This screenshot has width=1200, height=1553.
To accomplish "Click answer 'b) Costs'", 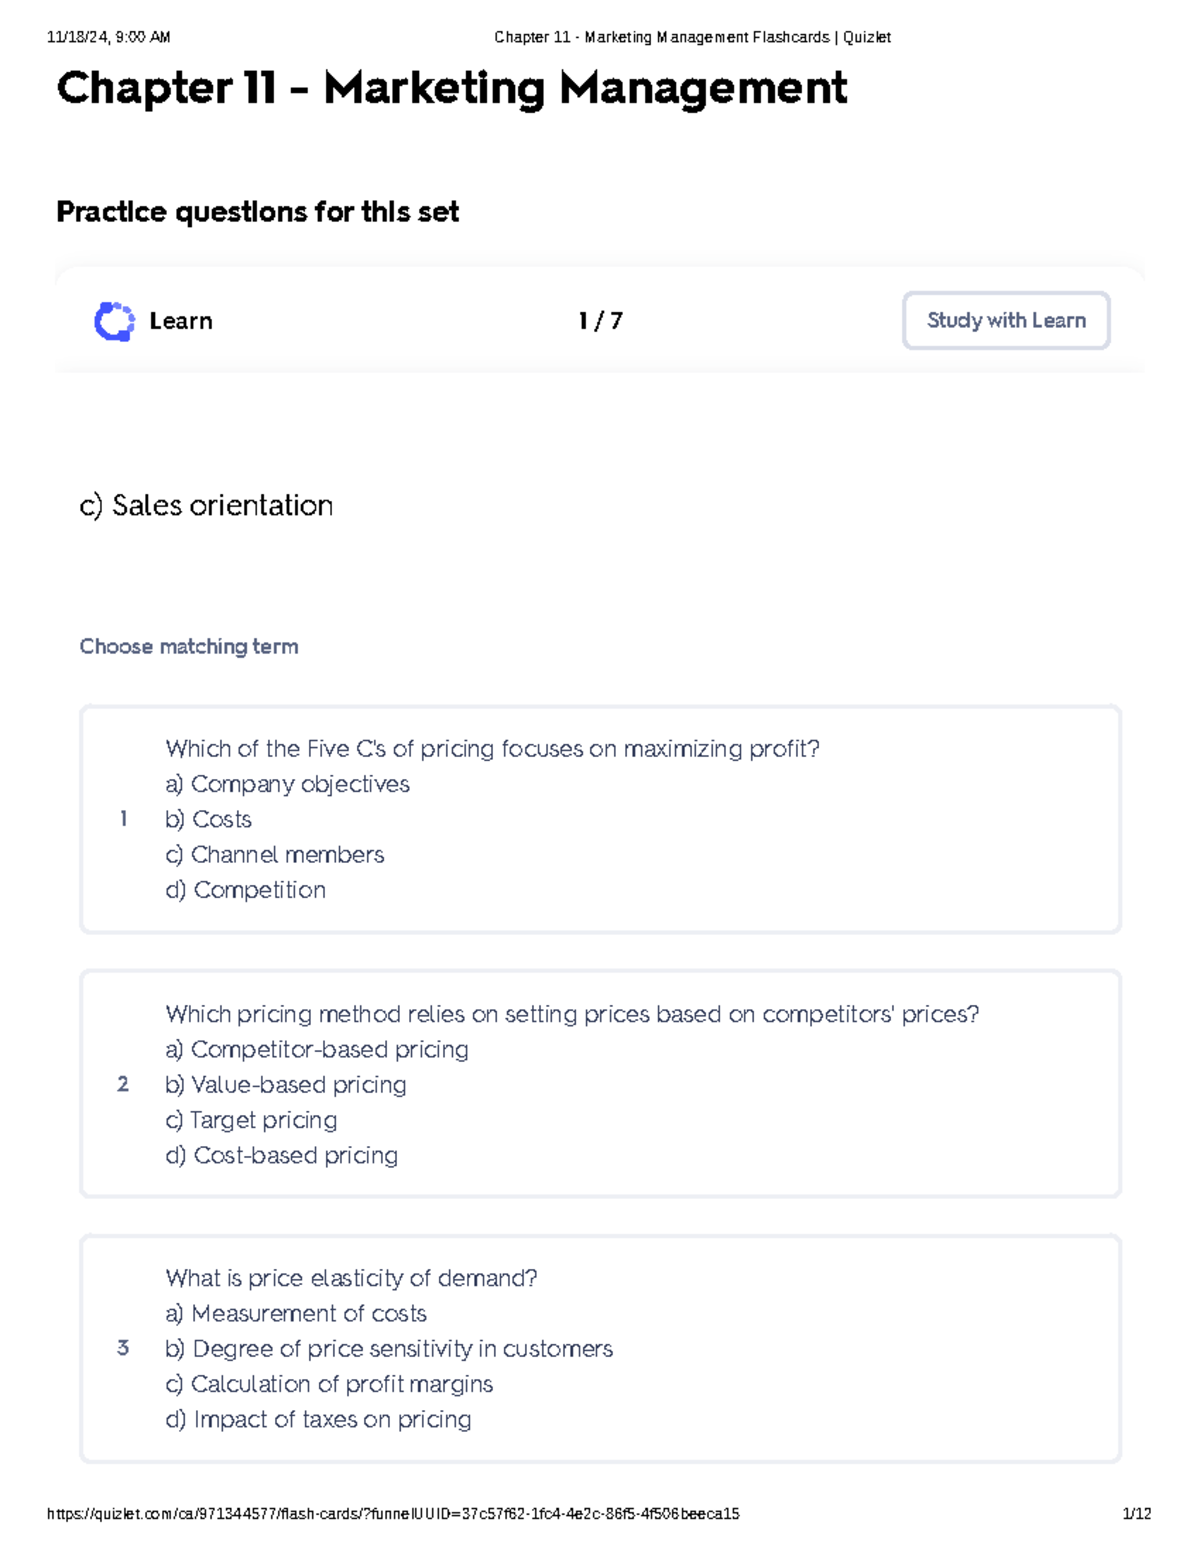I will (209, 819).
